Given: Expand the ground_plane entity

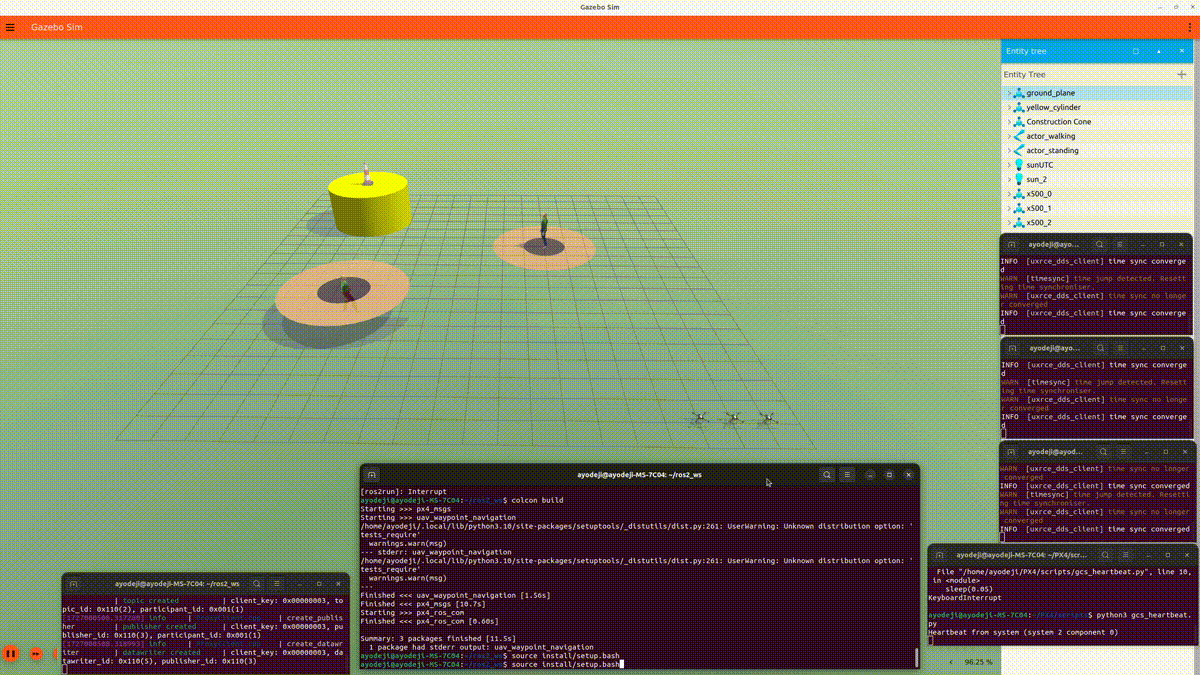Looking at the screenshot, I should pos(1009,93).
